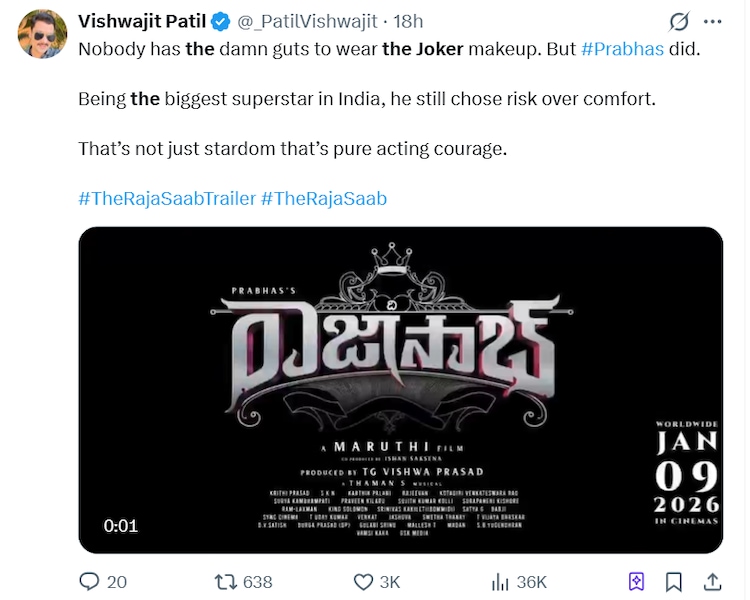This screenshot has height=600, width=750.
Task: Open the #TheRajaSaab hashtag link
Action: (x=323, y=198)
